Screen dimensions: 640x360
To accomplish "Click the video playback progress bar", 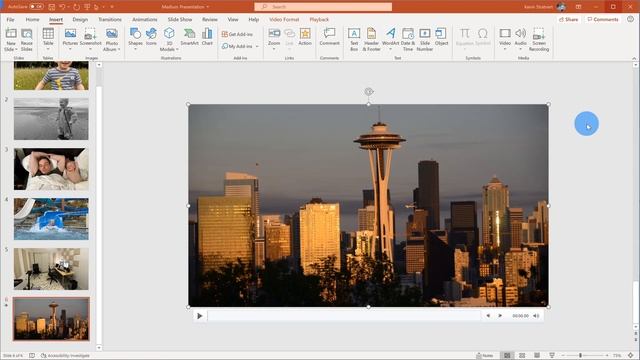I will coord(344,316).
